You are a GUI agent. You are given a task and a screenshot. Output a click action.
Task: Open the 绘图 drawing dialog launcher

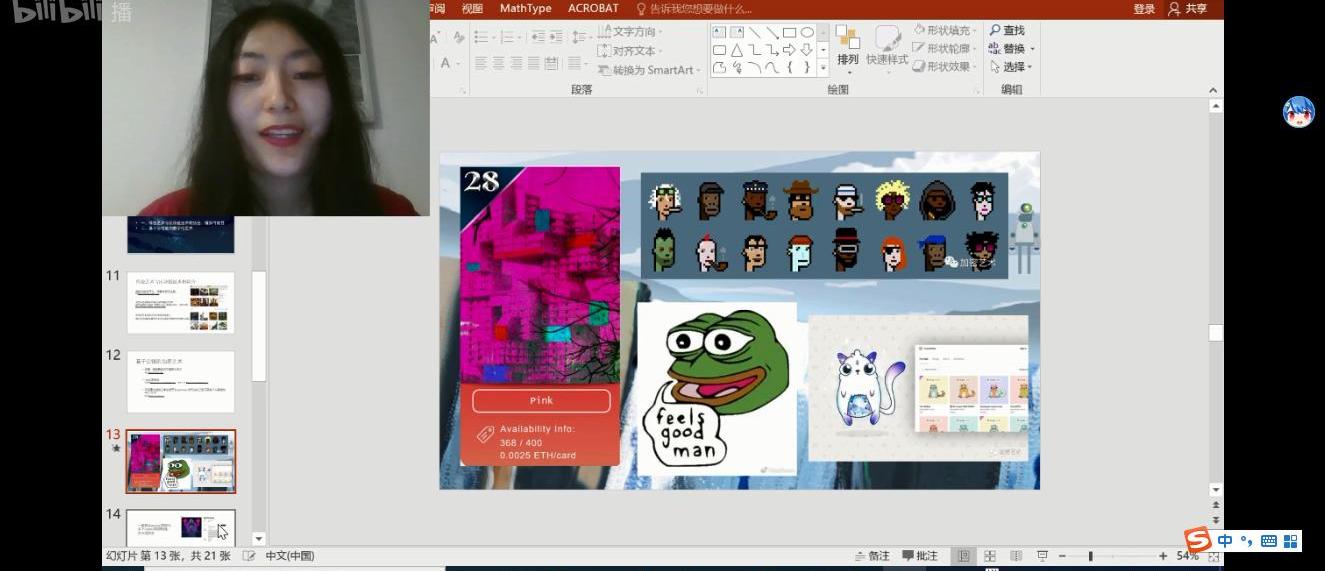click(977, 90)
